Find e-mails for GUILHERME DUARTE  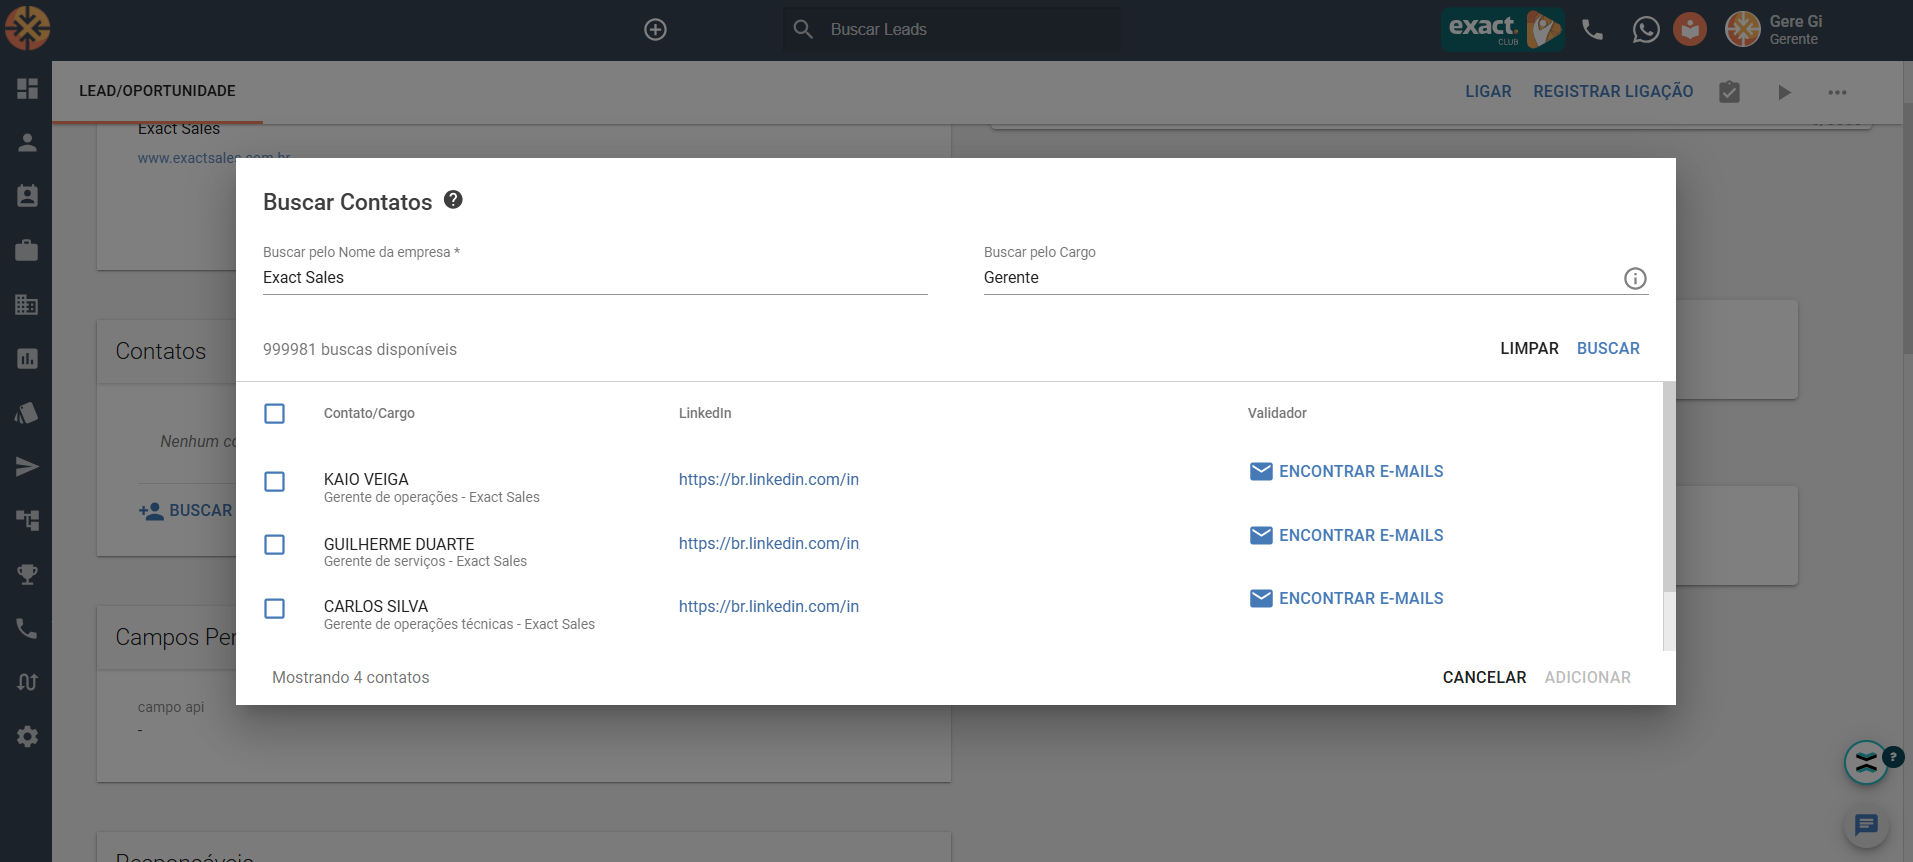pos(1346,535)
